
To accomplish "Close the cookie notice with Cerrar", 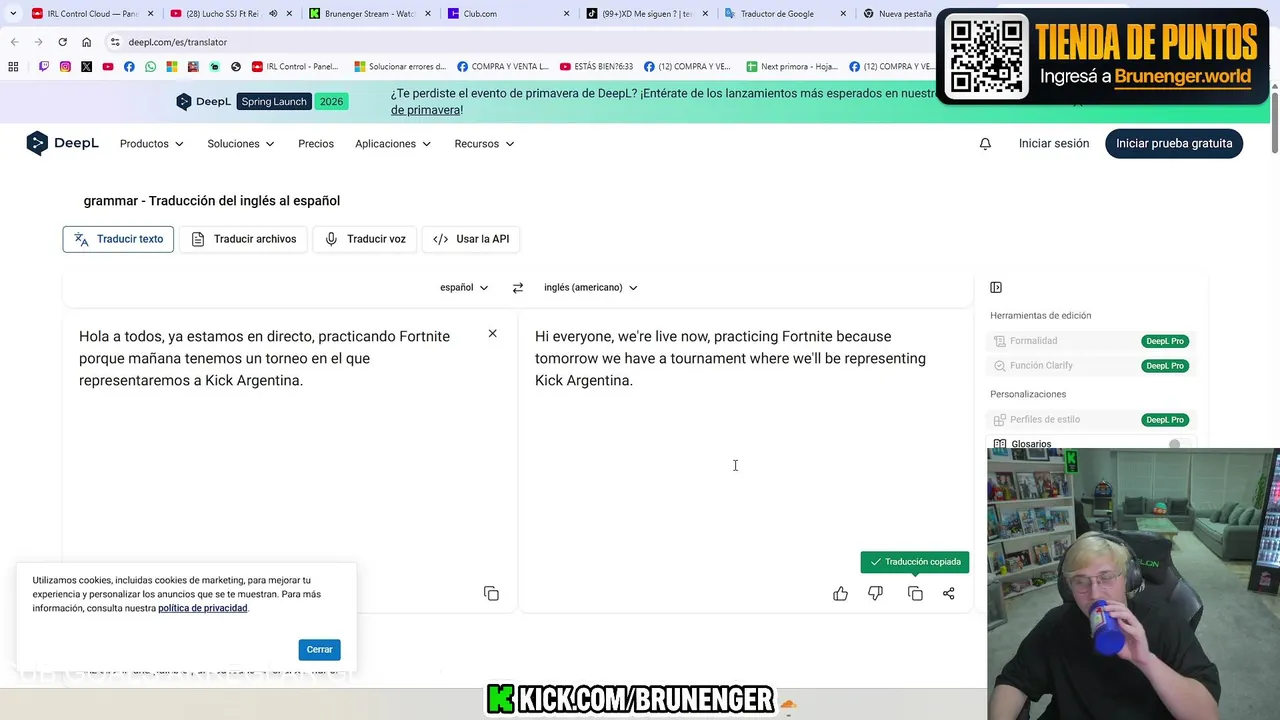I will click(319, 650).
